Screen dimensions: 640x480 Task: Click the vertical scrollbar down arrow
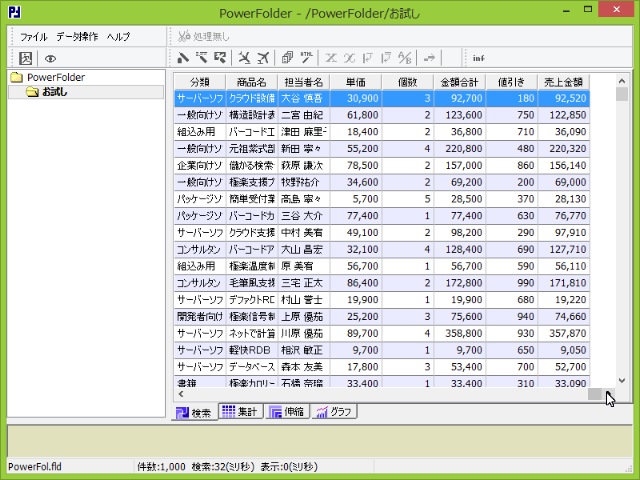[622, 380]
